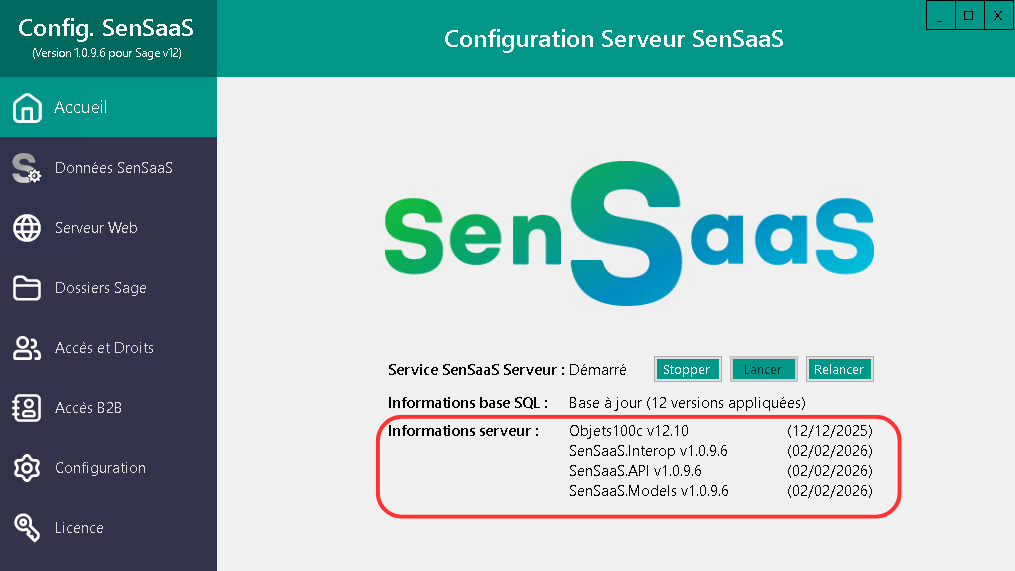Viewport: 1015px width, 571px height.
Task: Click the Démarré service status text
Action: click(x=597, y=370)
